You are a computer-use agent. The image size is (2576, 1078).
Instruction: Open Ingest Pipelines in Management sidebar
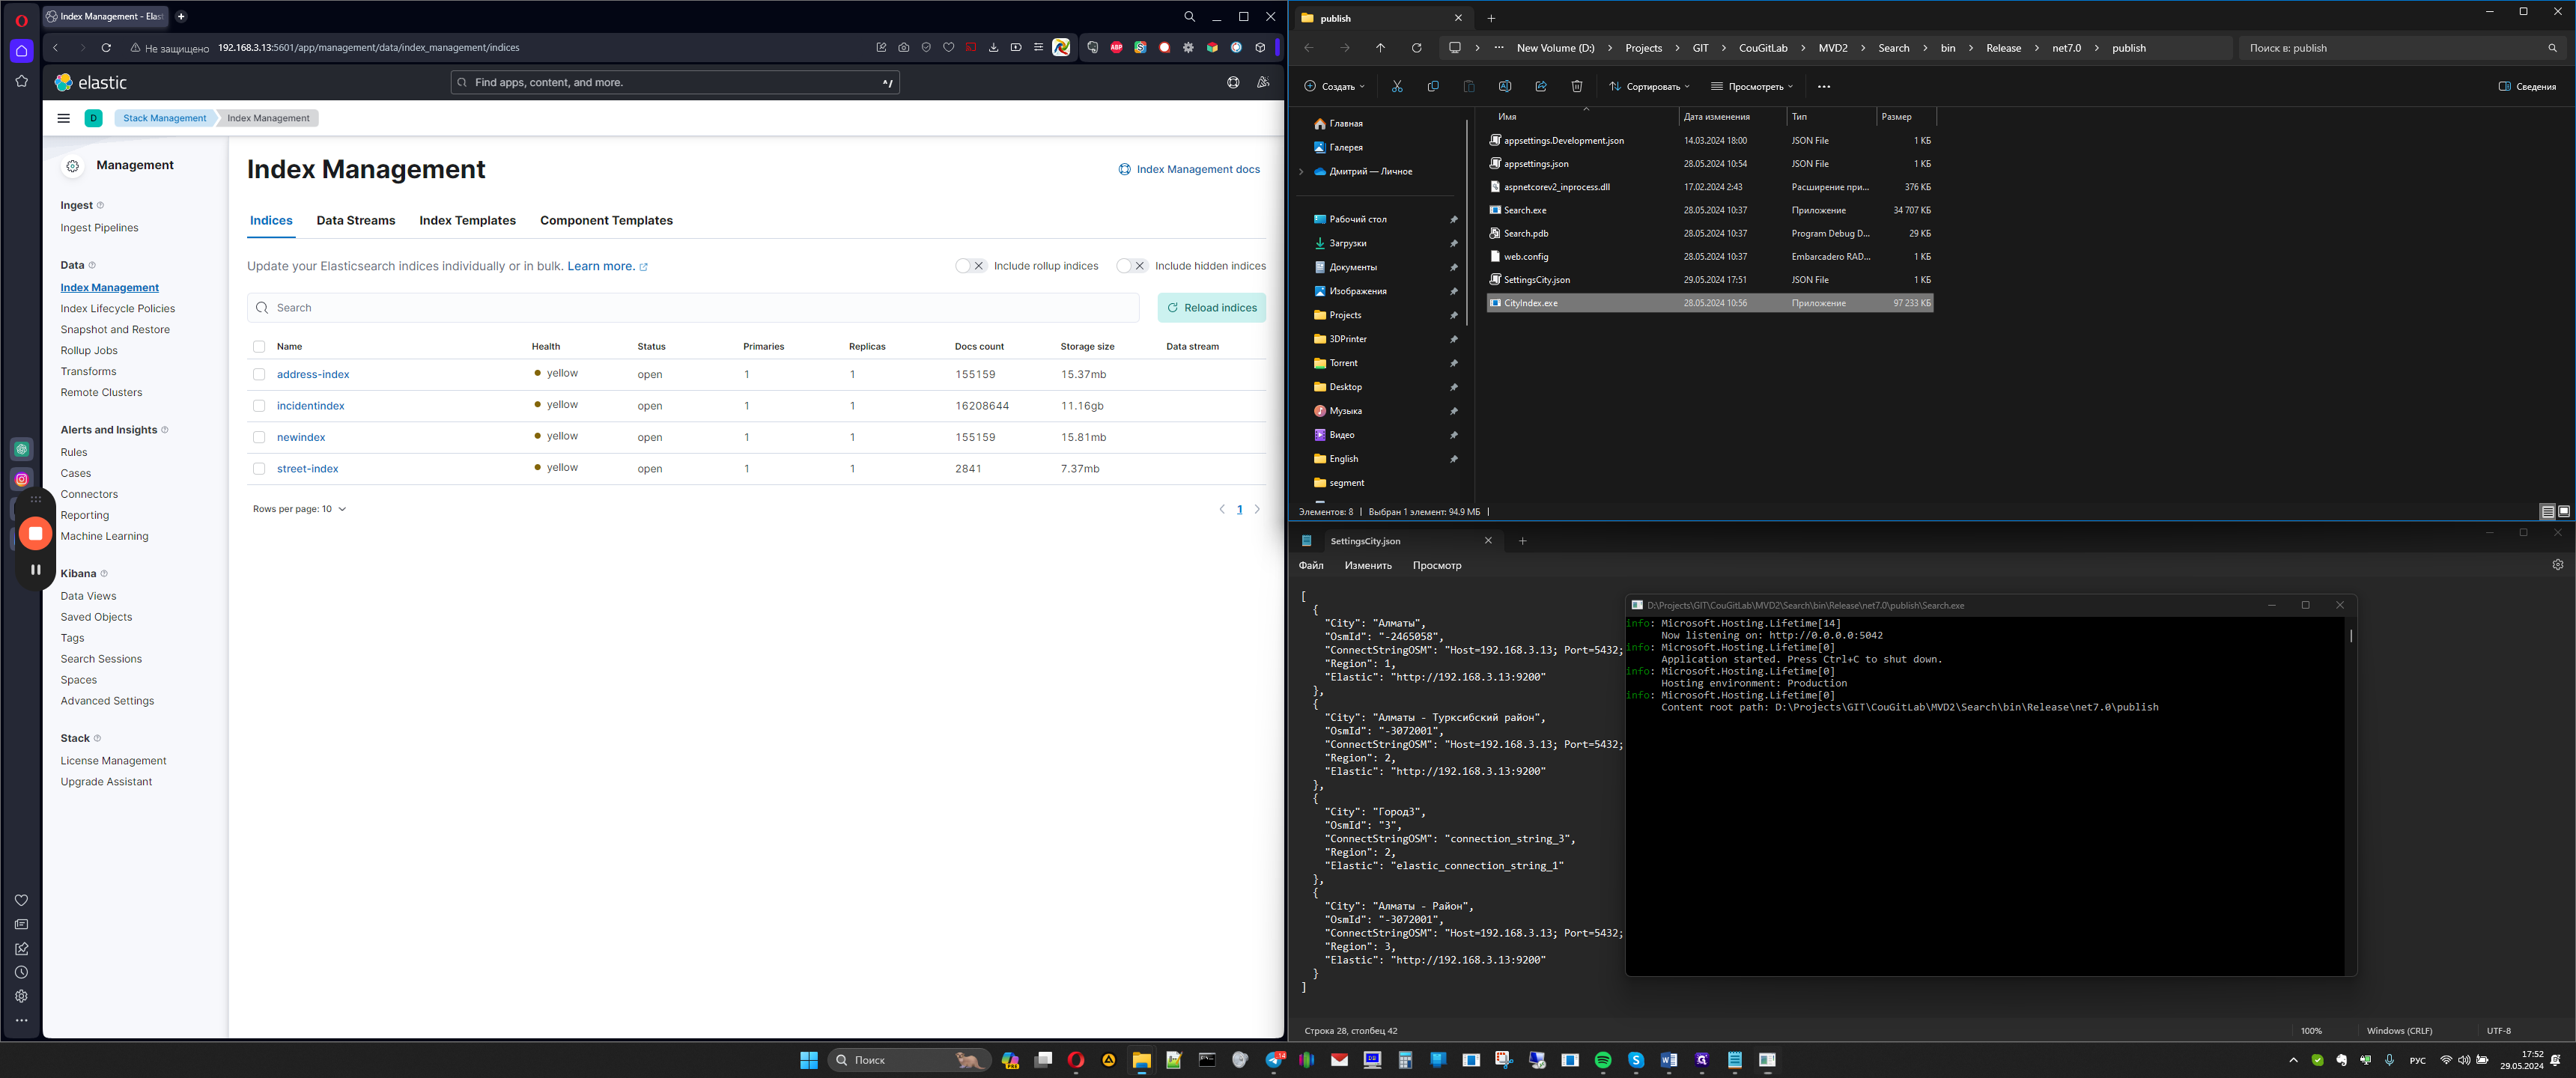click(x=99, y=228)
